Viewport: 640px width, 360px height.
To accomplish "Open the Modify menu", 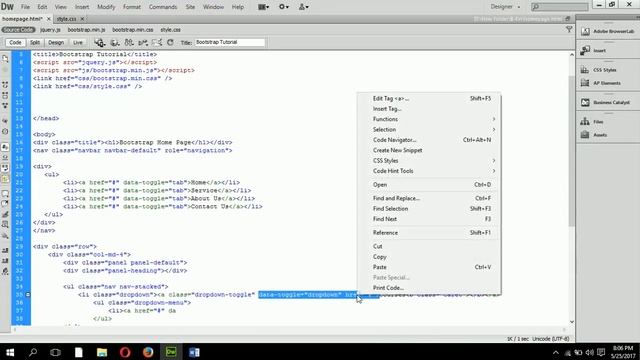I will (106, 7).
